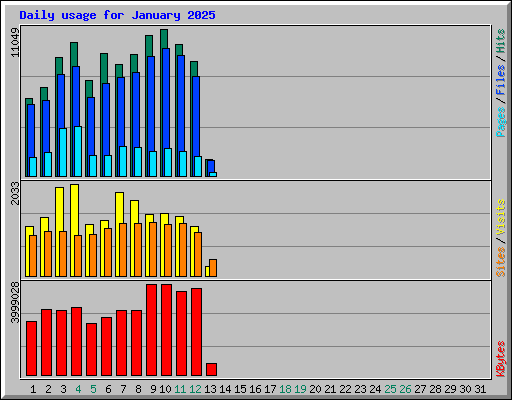Viewport: 512px width, 400px height.
Task: Click the red KBytes legend label
Action: coord(500,359)
